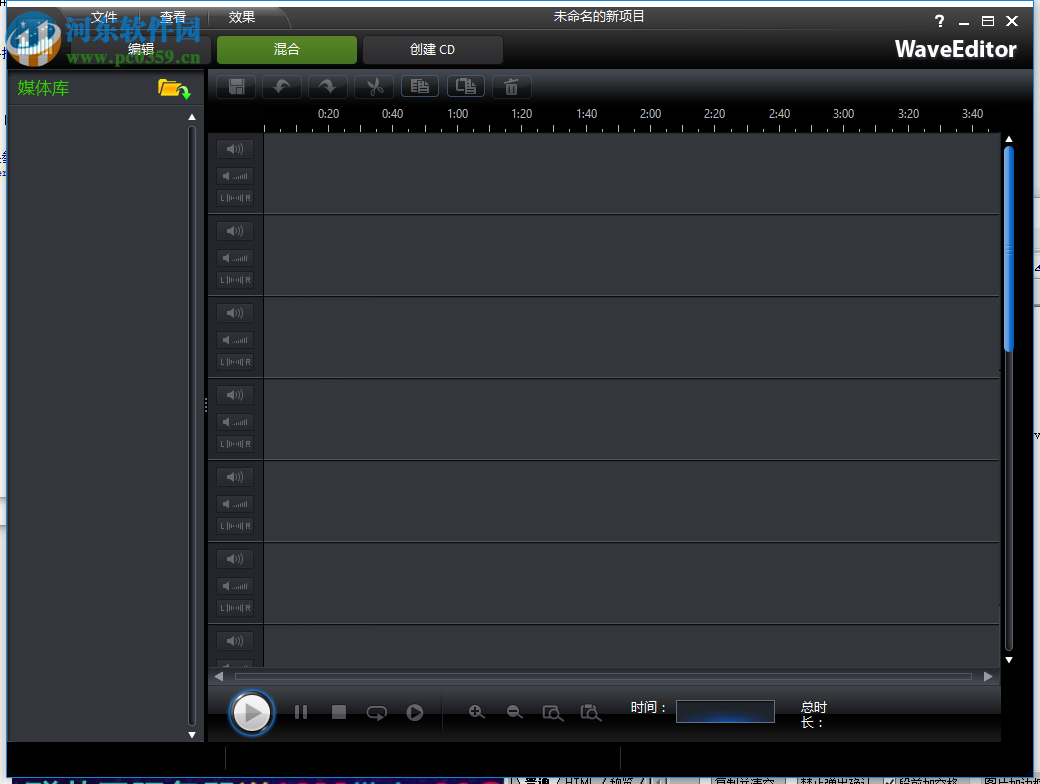Click the Paste icon in the toolbar
This screenshot has width=1040, height=784.
tap(465, 86)
